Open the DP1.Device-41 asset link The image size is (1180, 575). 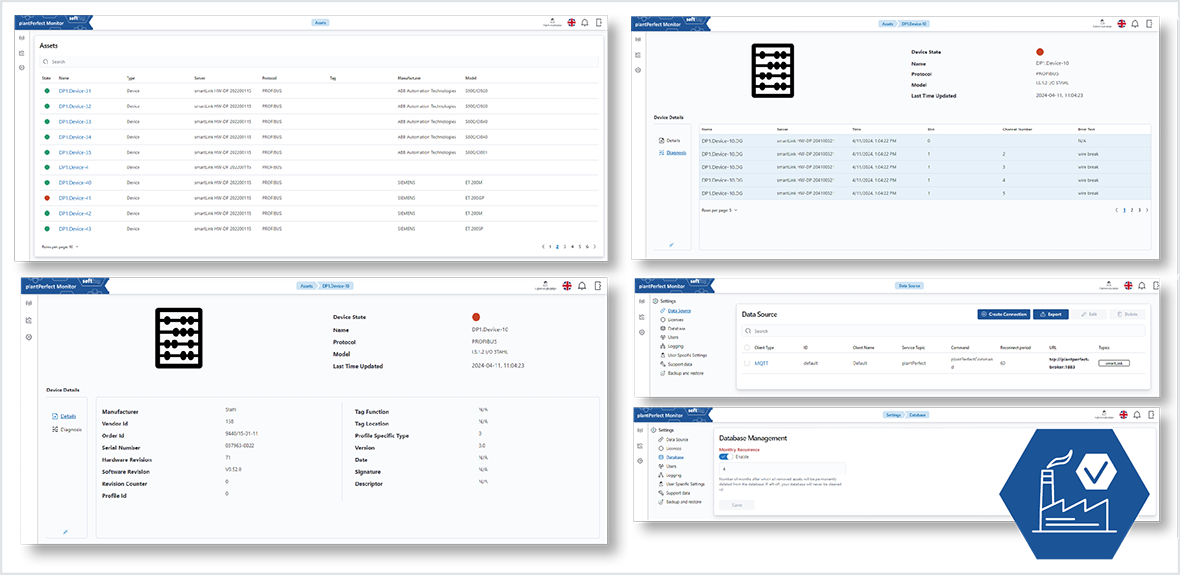75,198
